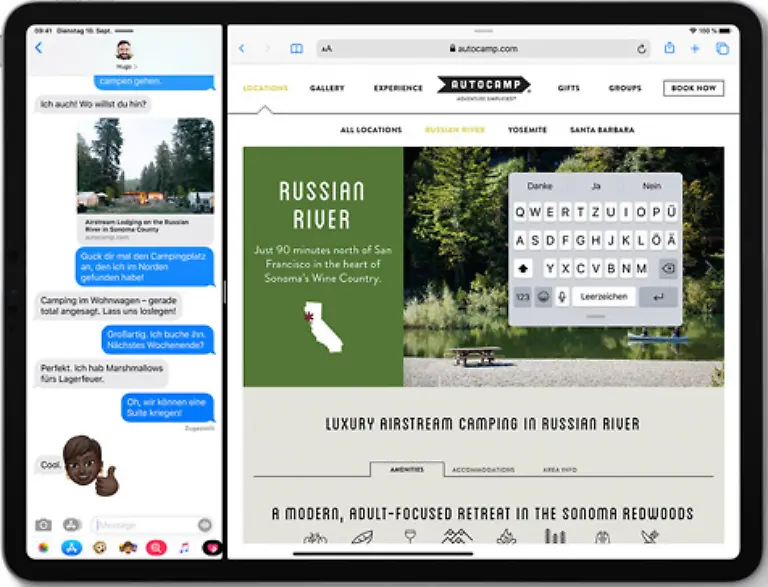Open the Safari share sheet
Screen dimensions: 768x587
(x=669, y=48)
